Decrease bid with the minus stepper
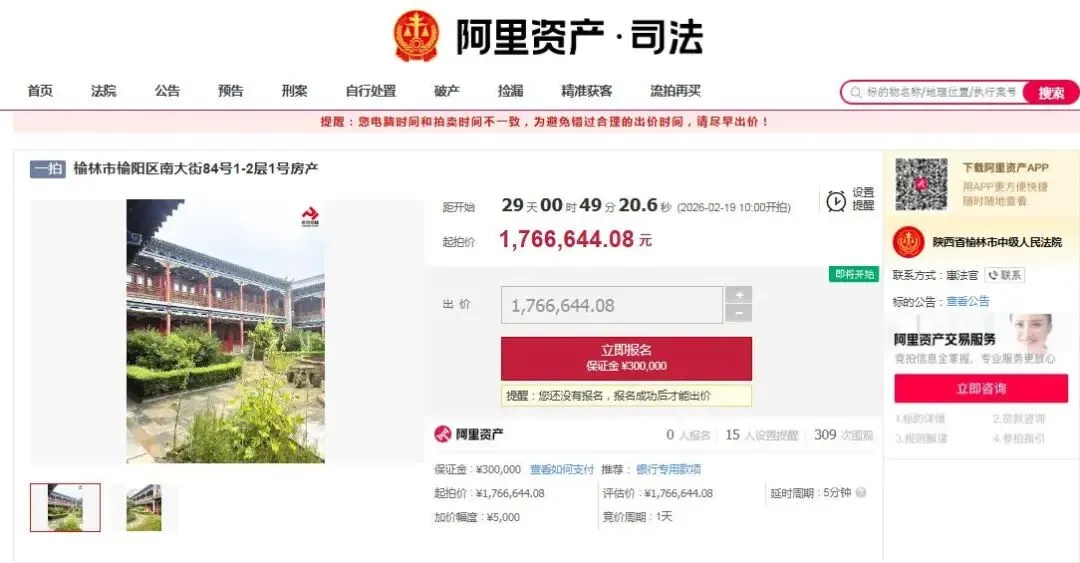The height and width of the screenshot is (563, 1080). (739, 314)
